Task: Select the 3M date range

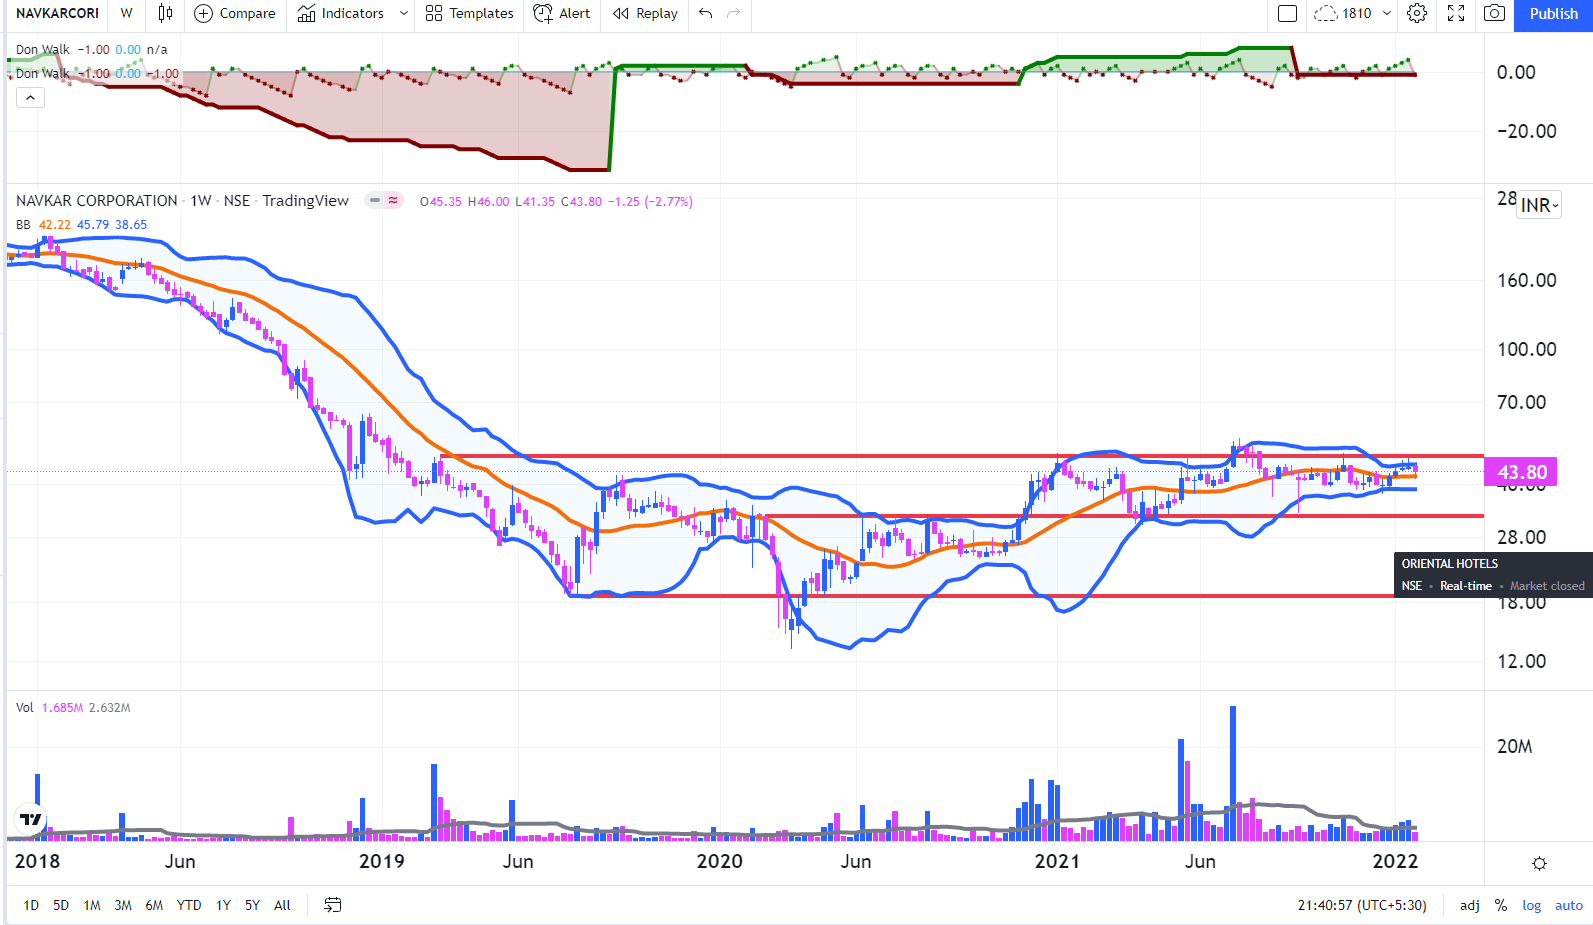Action: (x=123, y=905)
